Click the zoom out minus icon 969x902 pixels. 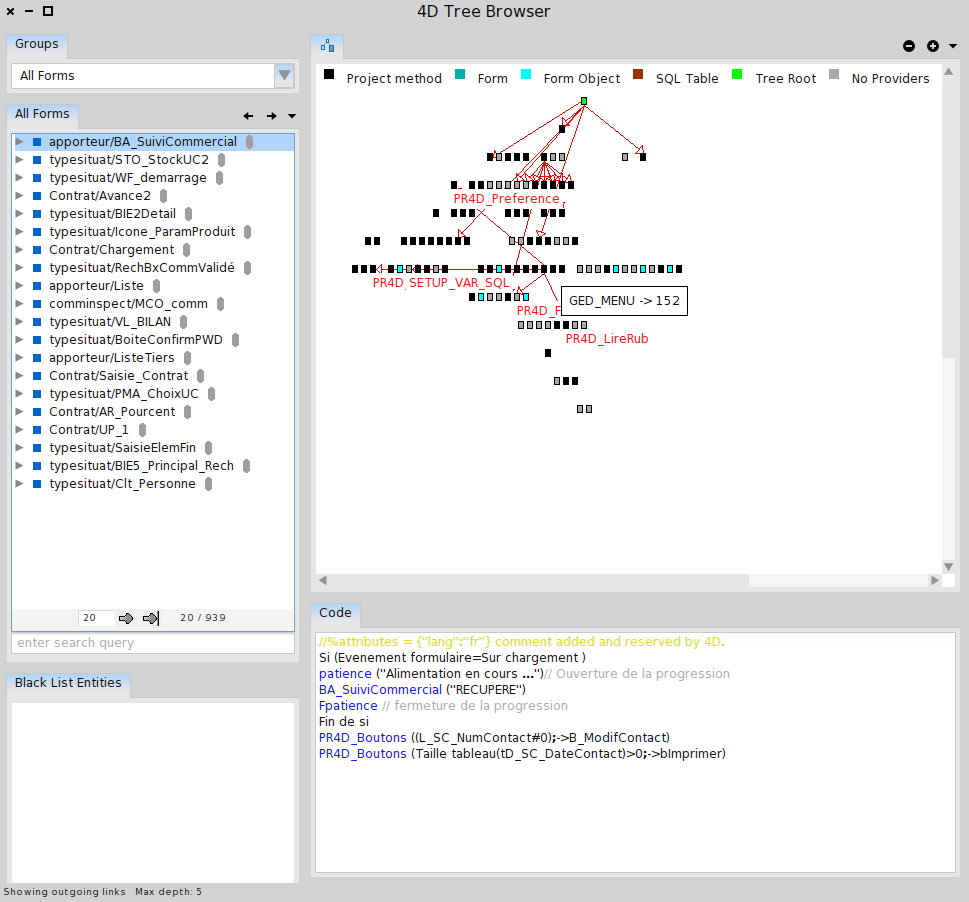click(909, 46)
